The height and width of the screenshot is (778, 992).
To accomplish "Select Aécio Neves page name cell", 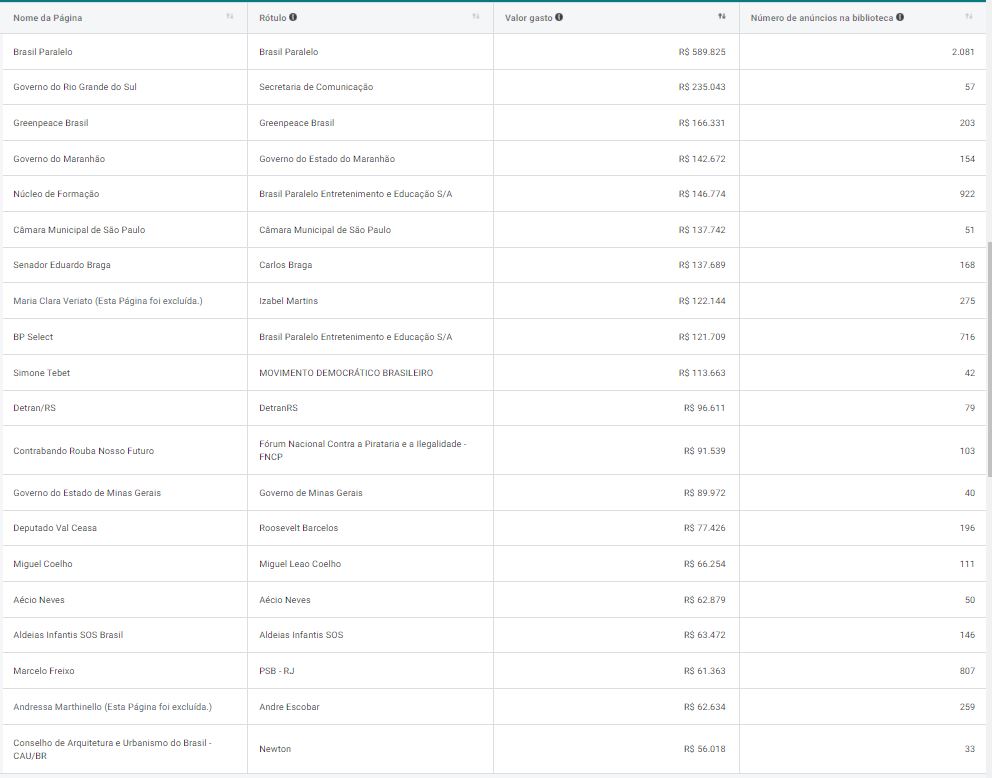I will tap(39, 600).
